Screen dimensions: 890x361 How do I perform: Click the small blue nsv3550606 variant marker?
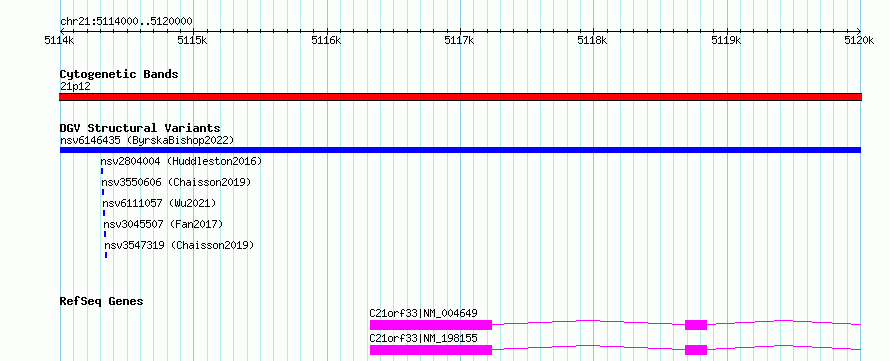103,192
